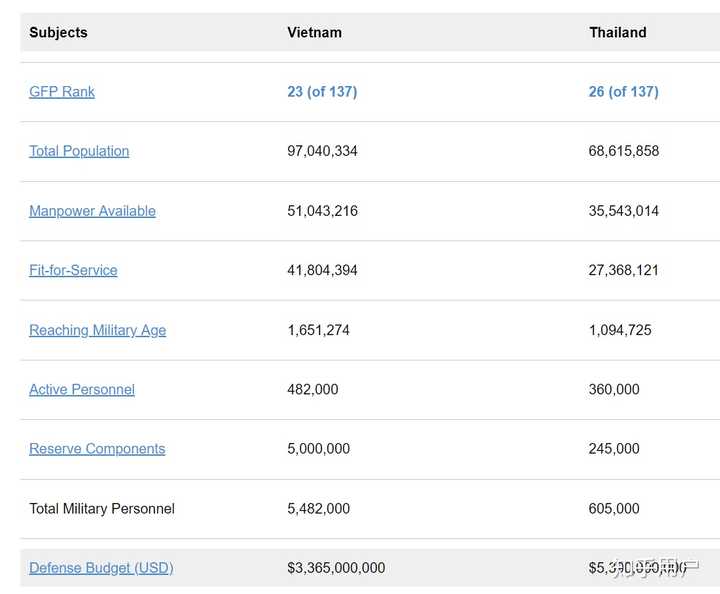The image size is (720, 594).
Task: Click Vietnam's reserve figure 5,000,000
Action: click(x=318, y=449)
